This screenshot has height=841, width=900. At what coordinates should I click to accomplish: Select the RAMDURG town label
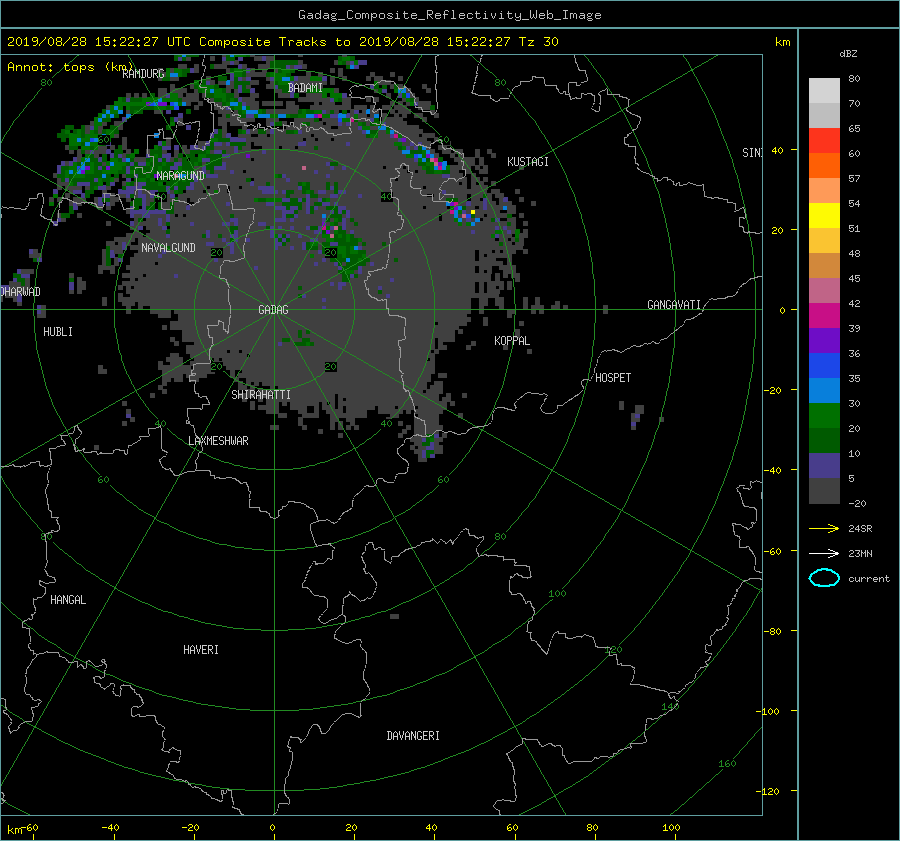click(x=143, y=73)
